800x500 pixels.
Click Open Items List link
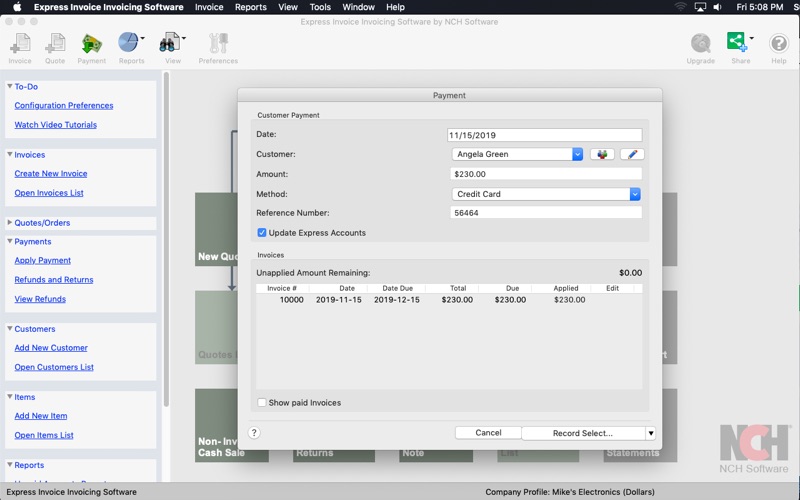click(44, 435)
